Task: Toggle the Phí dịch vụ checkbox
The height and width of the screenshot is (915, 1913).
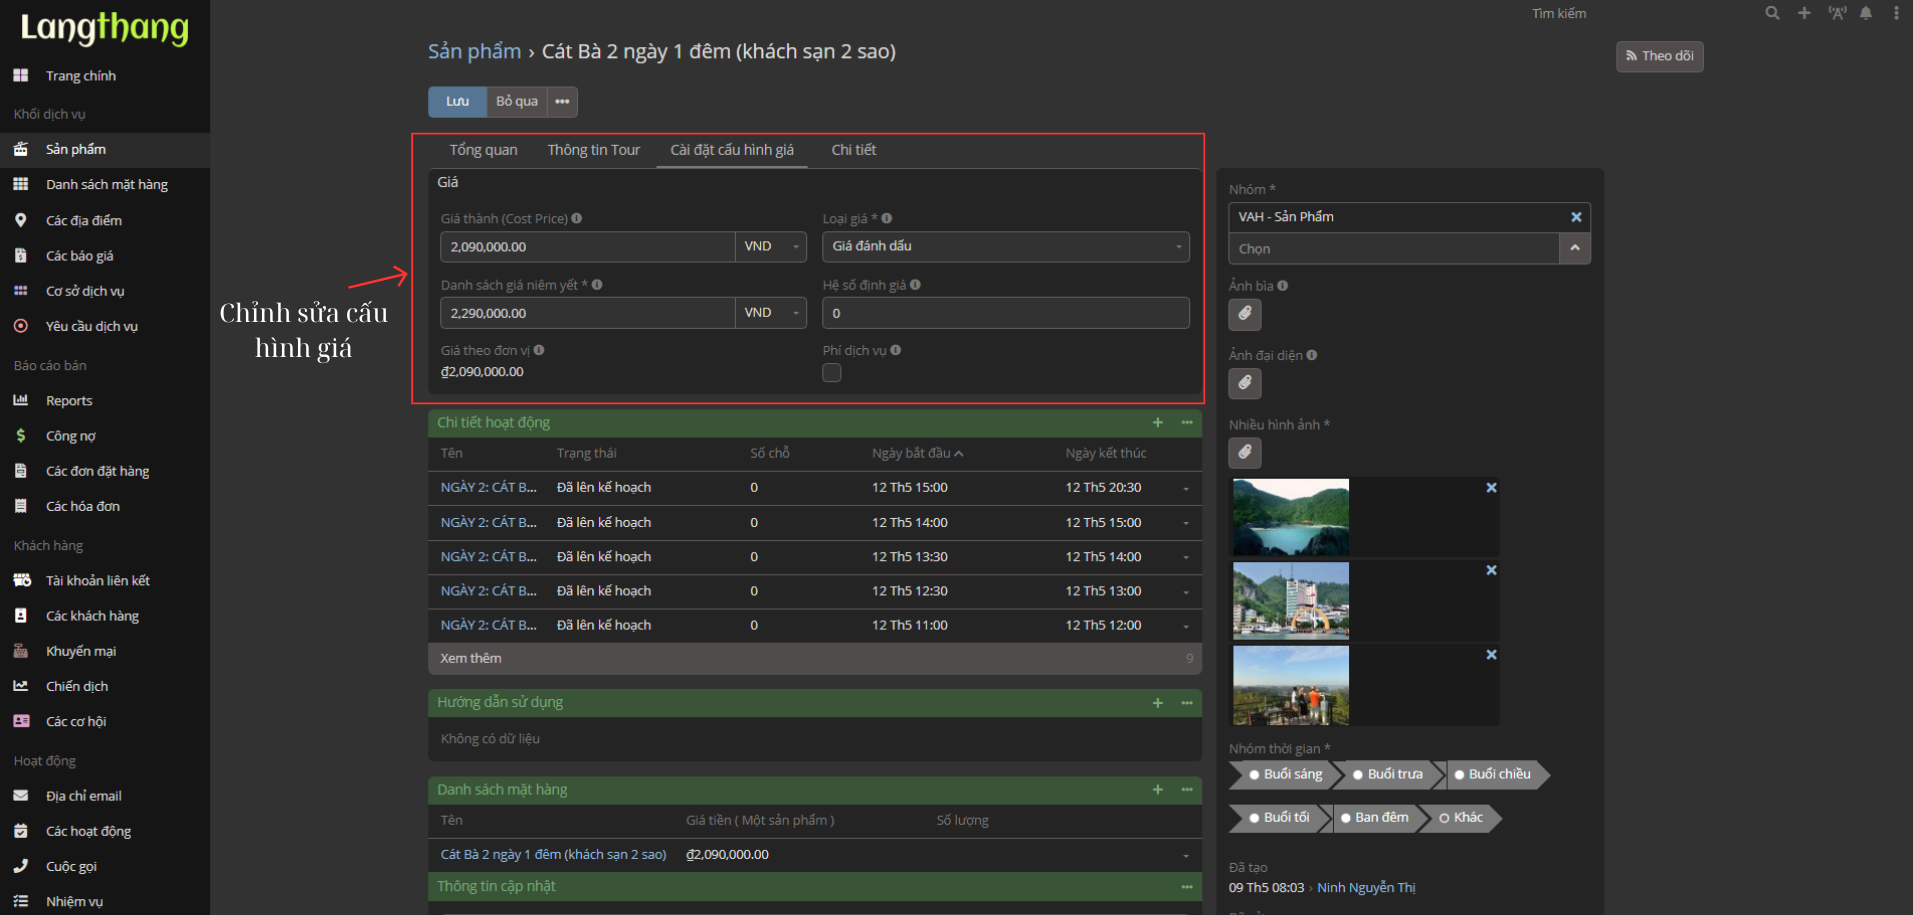Action: pyautogui.click(x=832, y=373)
